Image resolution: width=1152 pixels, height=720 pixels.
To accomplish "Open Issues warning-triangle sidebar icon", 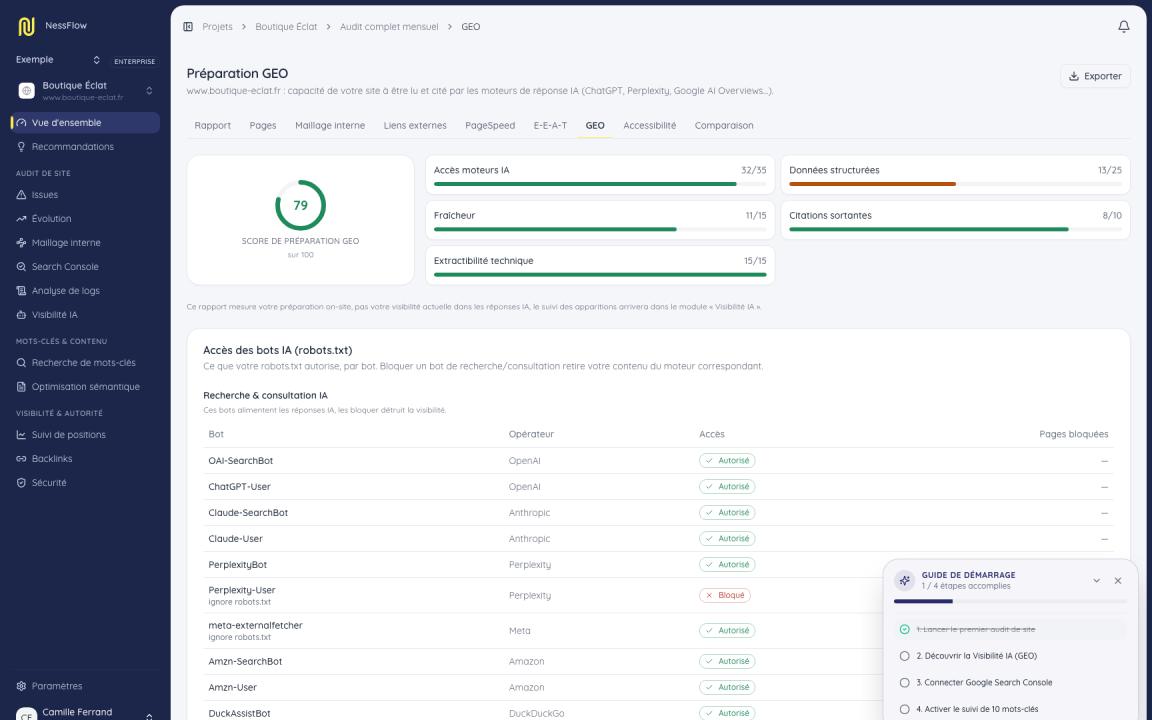I will (21, 195).
